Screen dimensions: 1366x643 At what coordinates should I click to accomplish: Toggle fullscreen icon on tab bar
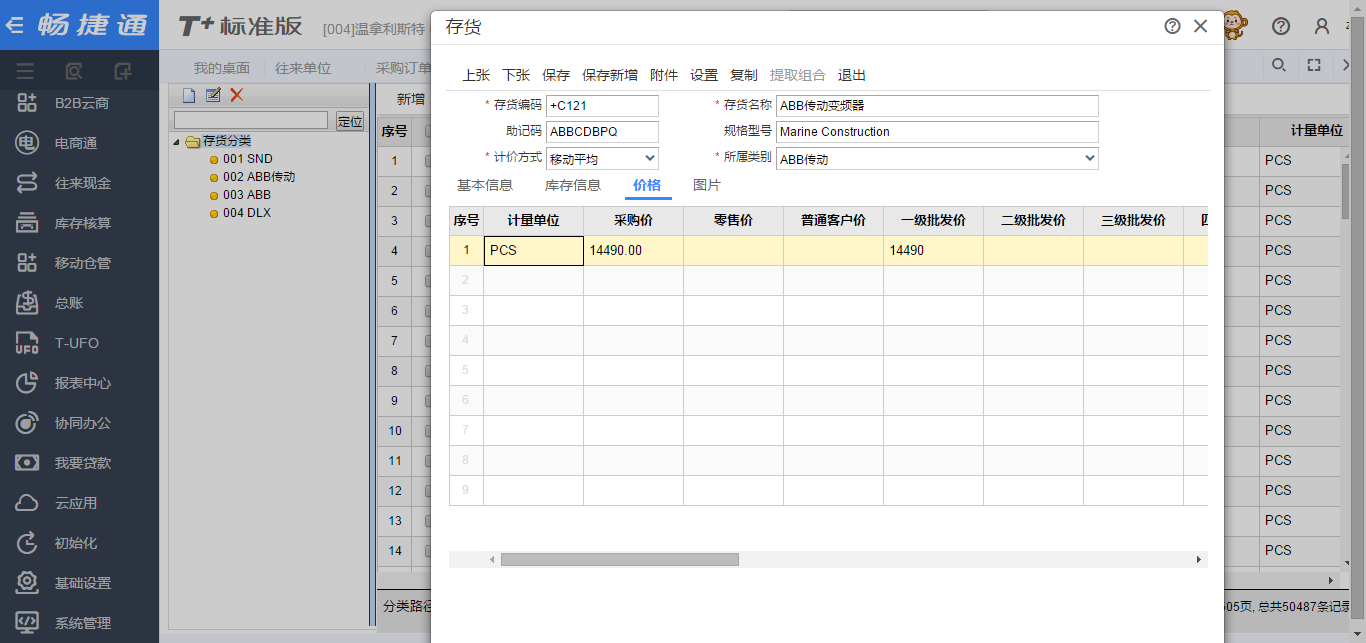(1314, 65)
